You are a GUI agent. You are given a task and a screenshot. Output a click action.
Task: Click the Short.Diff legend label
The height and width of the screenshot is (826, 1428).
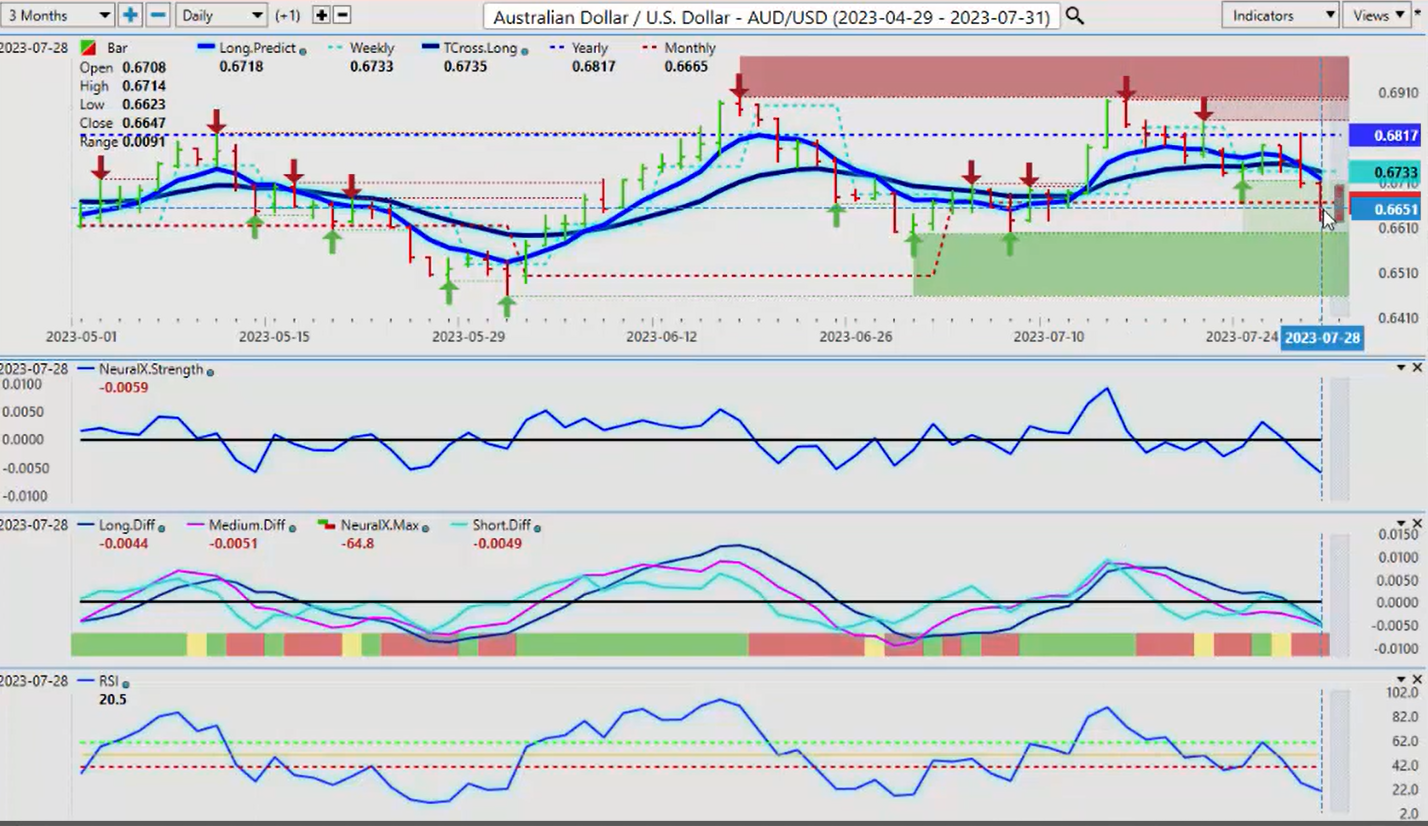(x=501, y=525)
